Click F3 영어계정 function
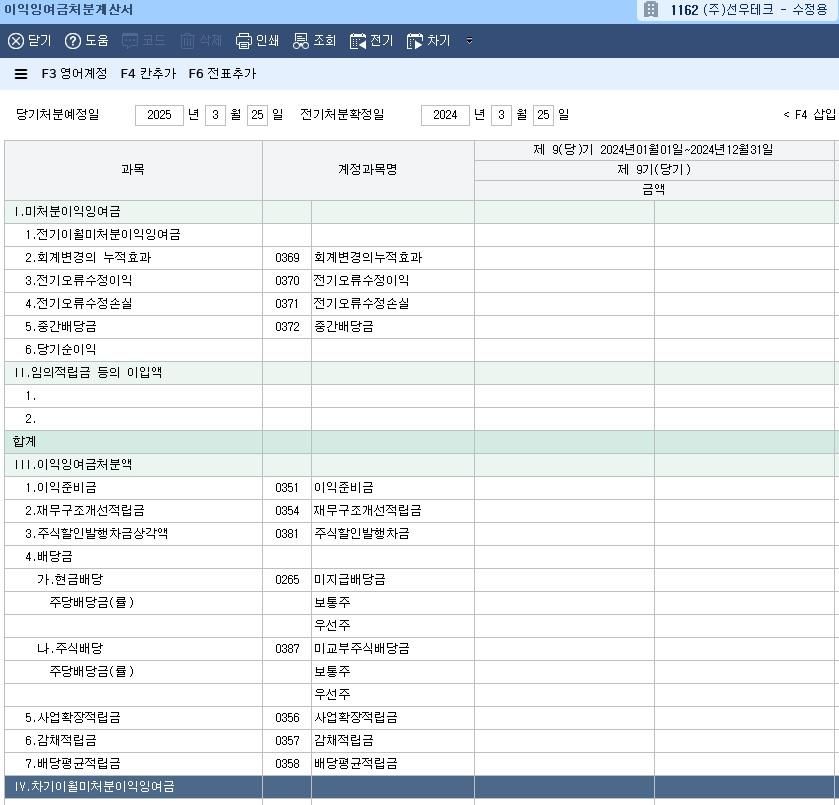 (74, 74)
